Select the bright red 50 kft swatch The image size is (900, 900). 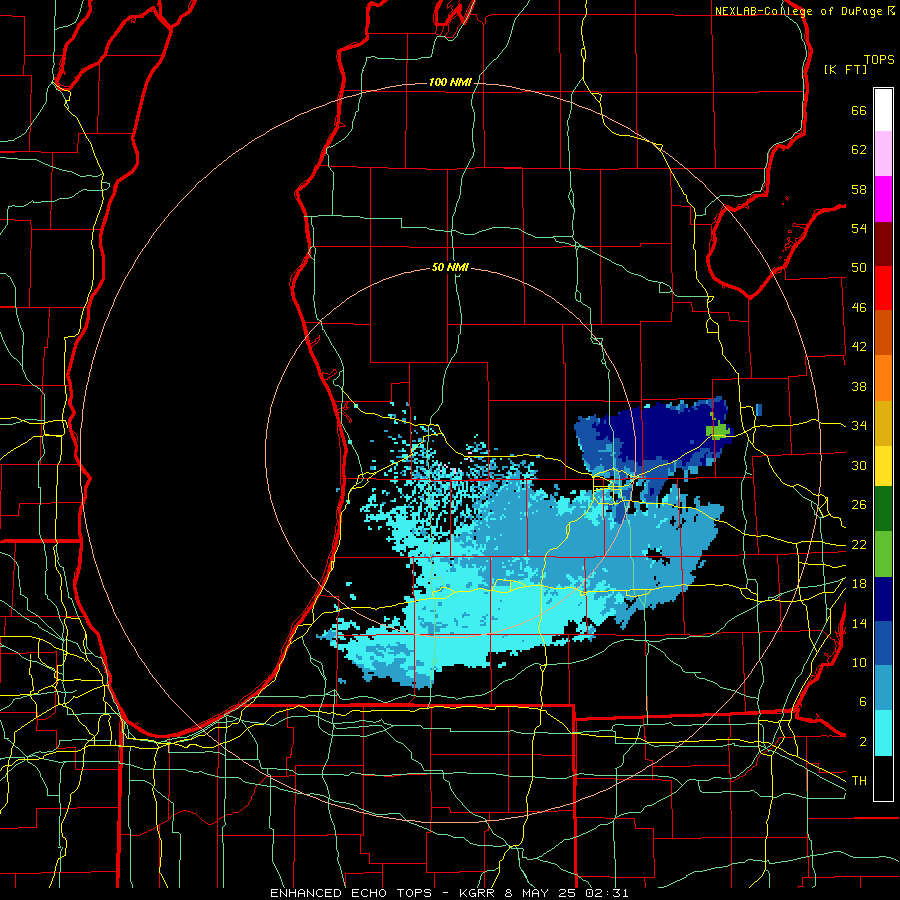[x=883, y=288]
